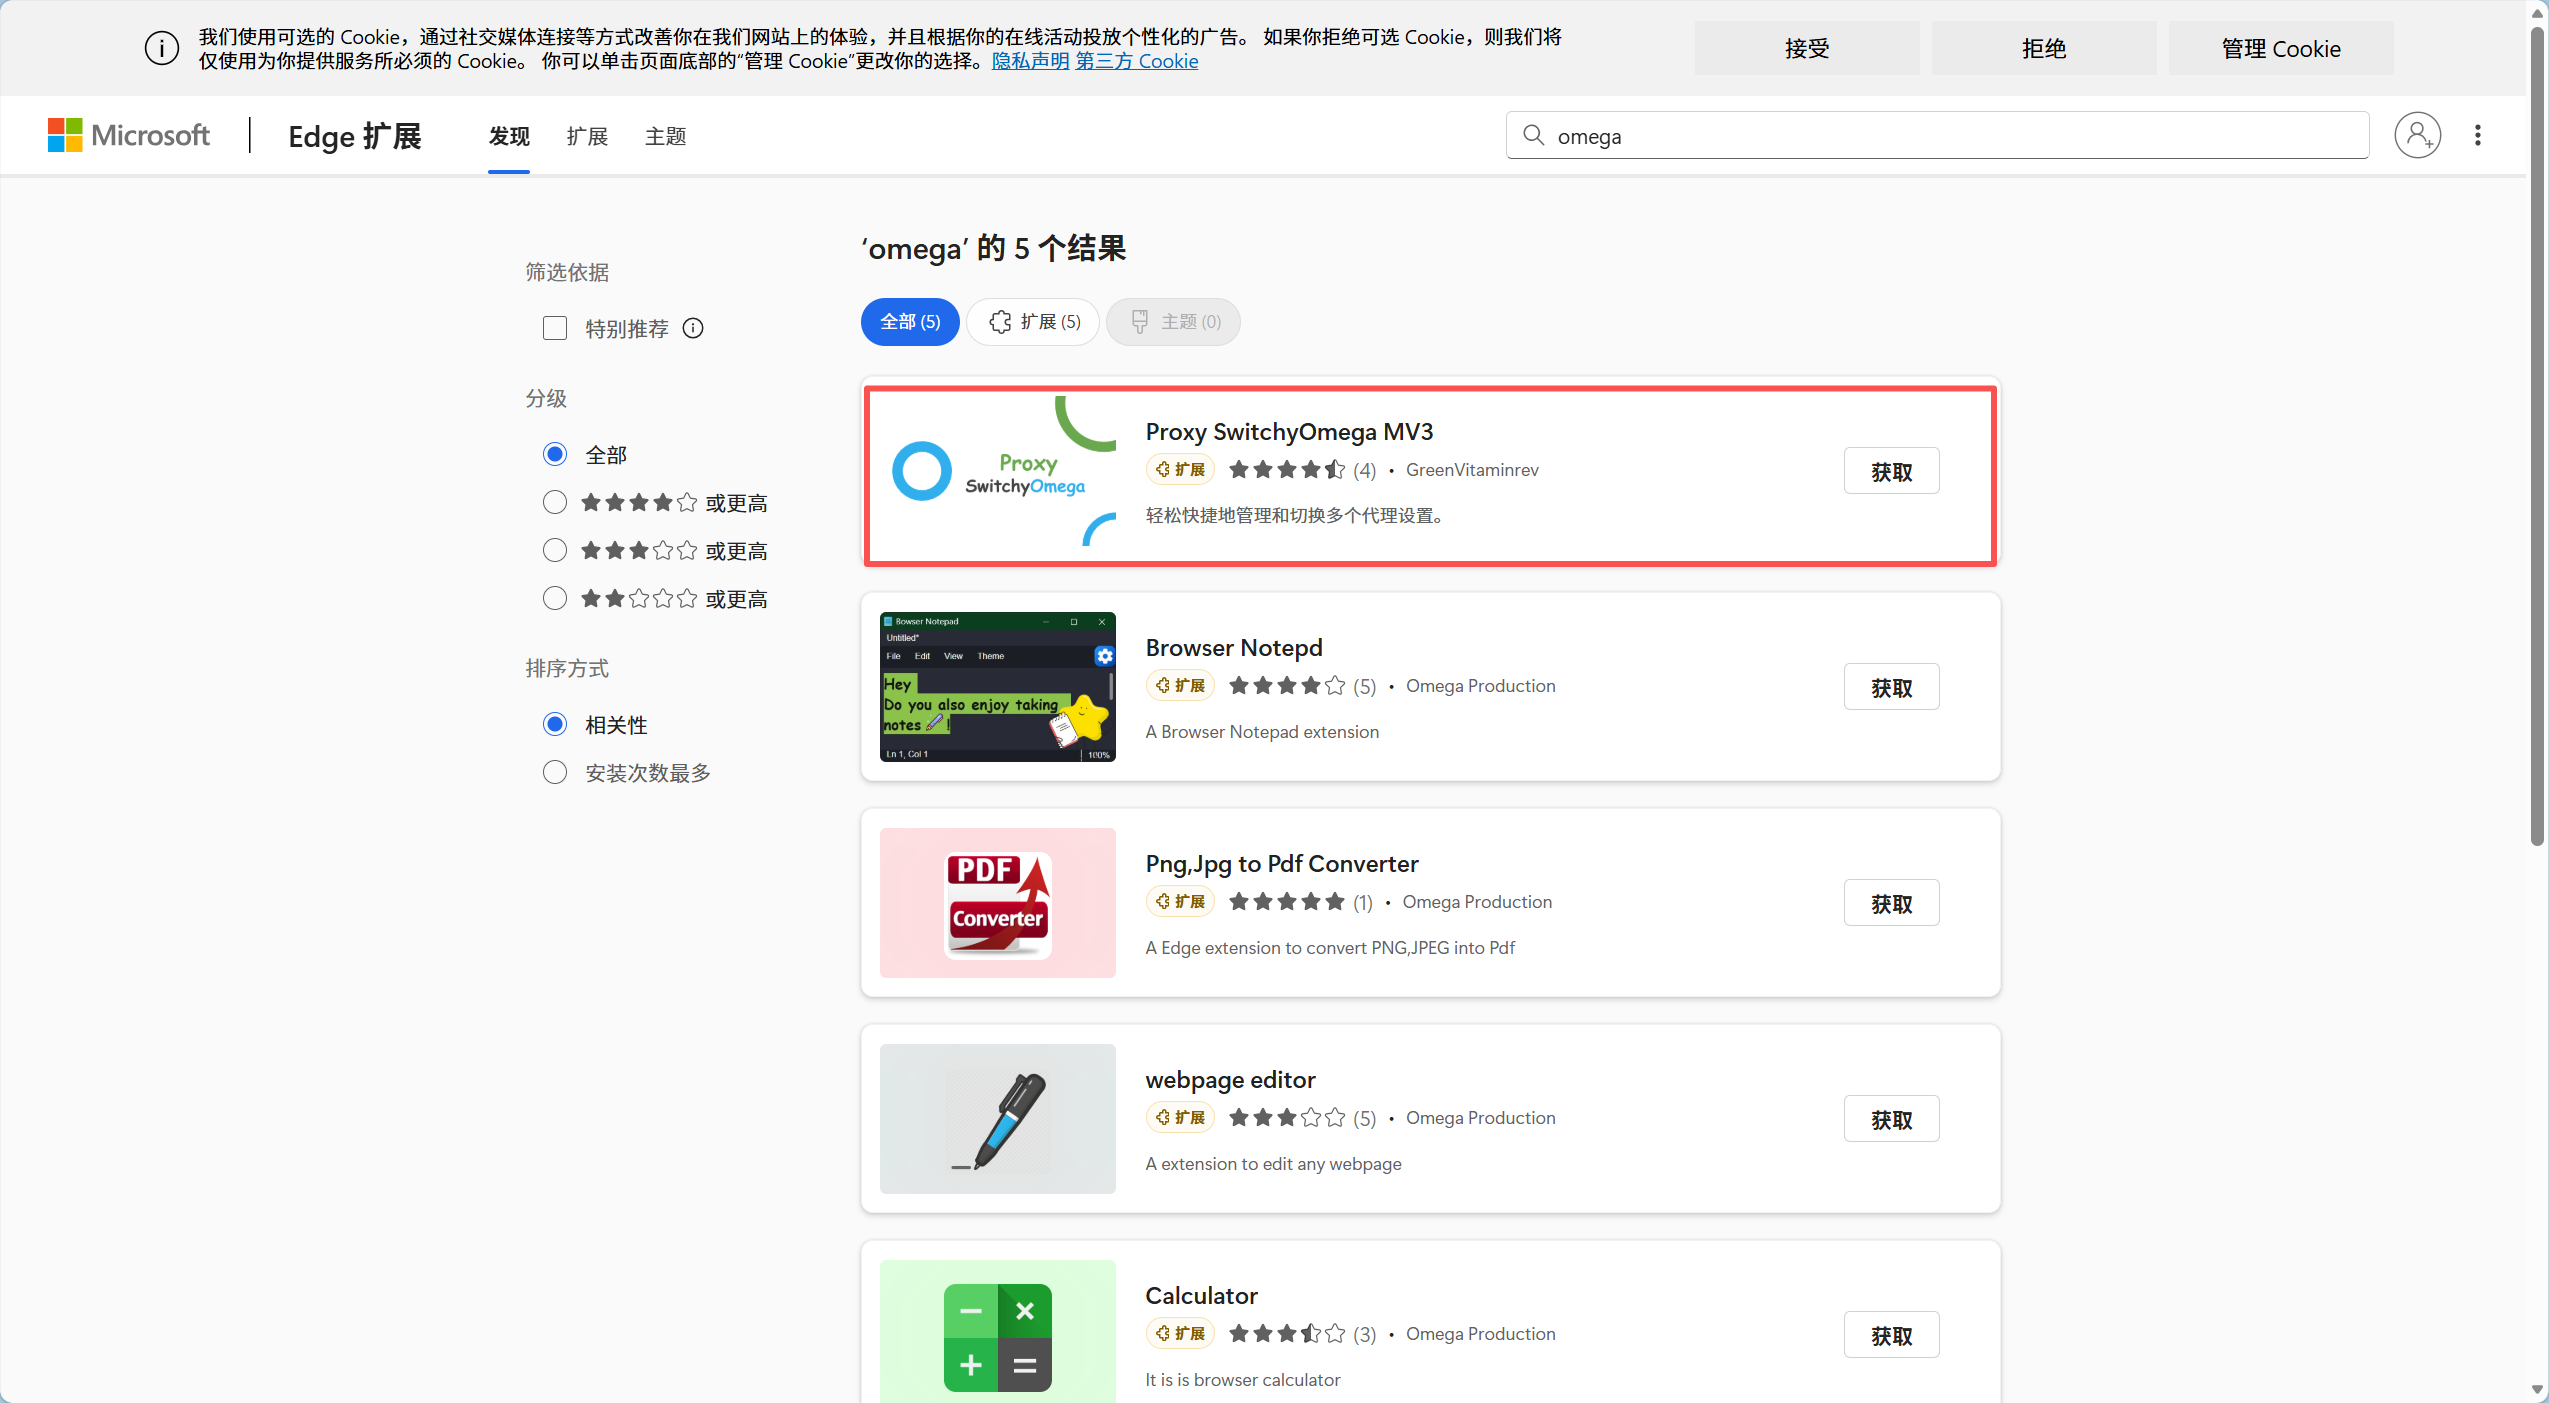The height and width of the screenshot is (1403, 2549).
Task: Open the Browser Notepd title
Action: coord(1234,647)
